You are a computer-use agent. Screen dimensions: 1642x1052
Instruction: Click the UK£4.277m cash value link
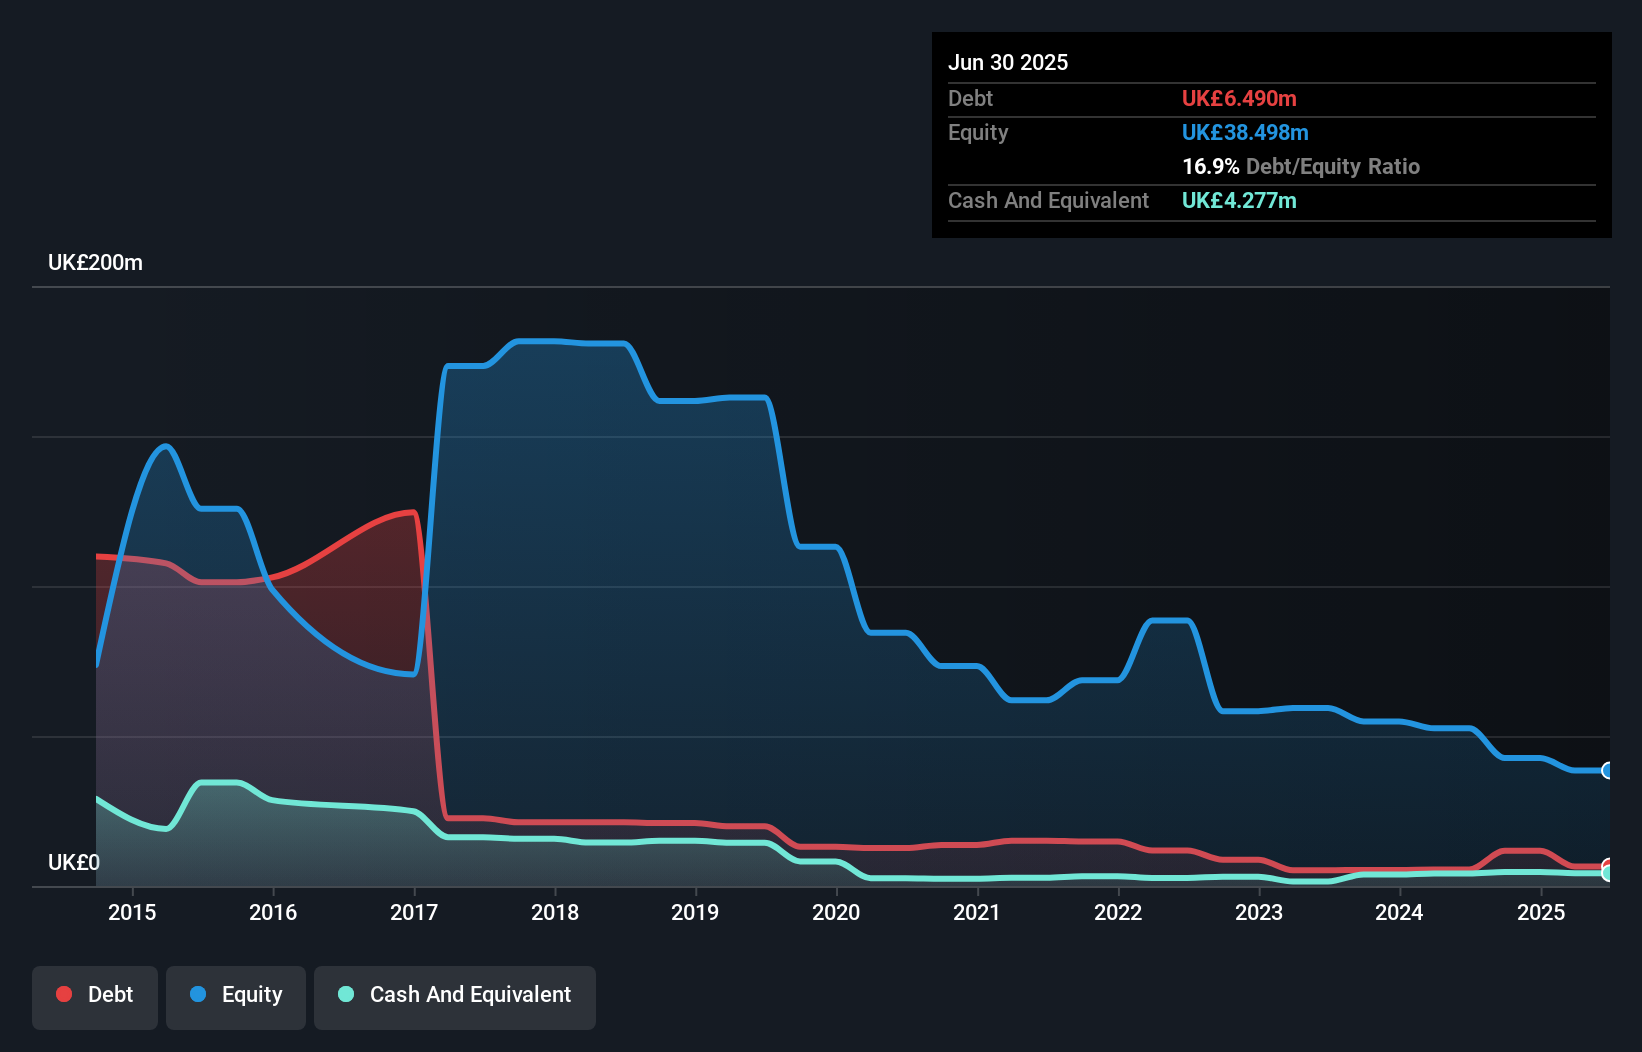[x=1239, y=201]
